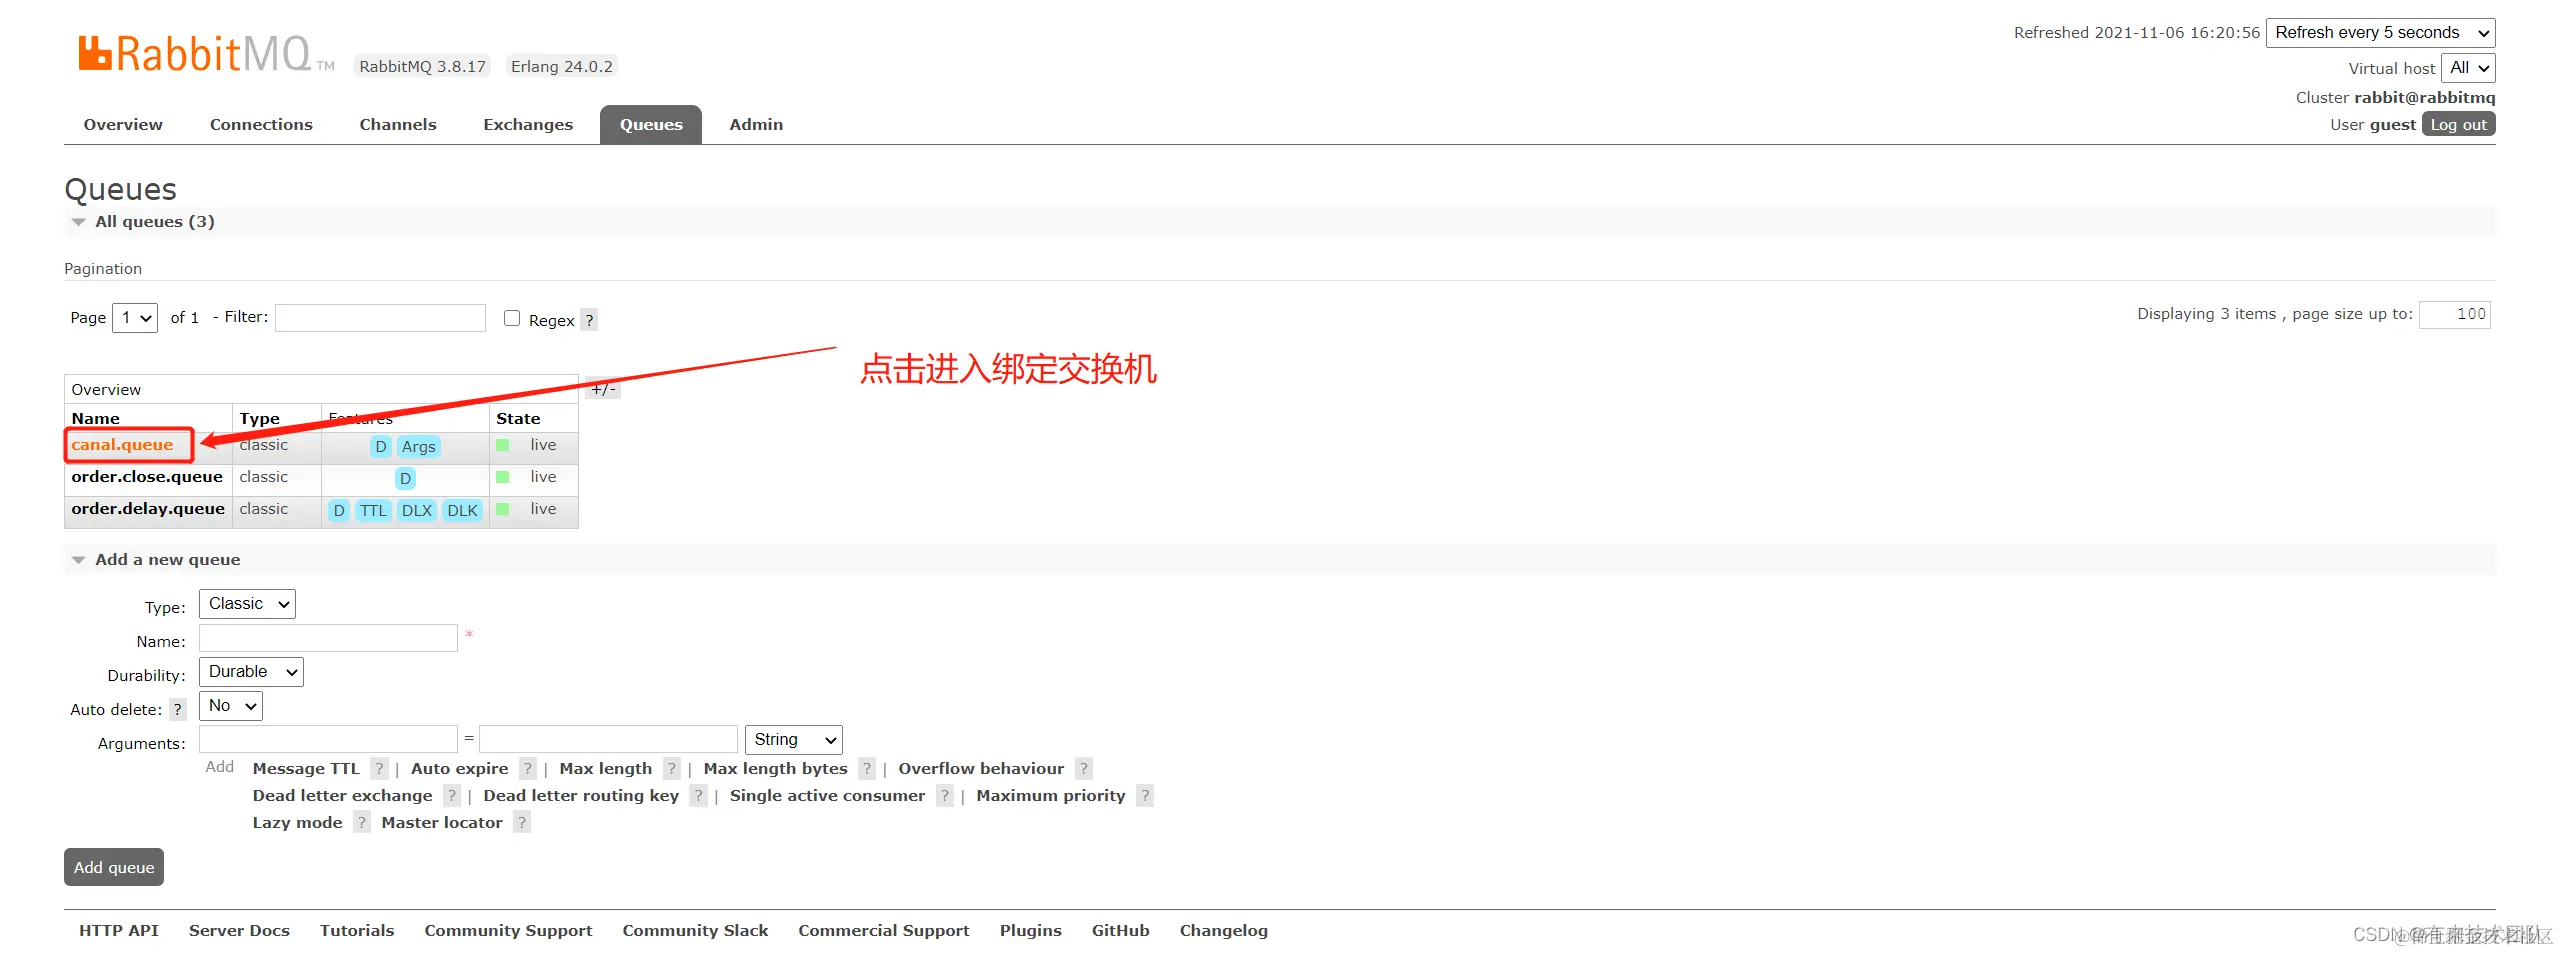Click the Add queue button
The width and height of the screenshot is (2560, 953).
tap(114, 867)
